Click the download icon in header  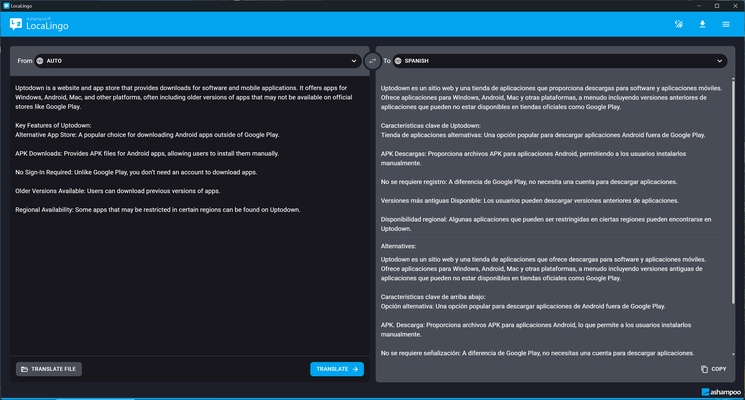[702, 24]
